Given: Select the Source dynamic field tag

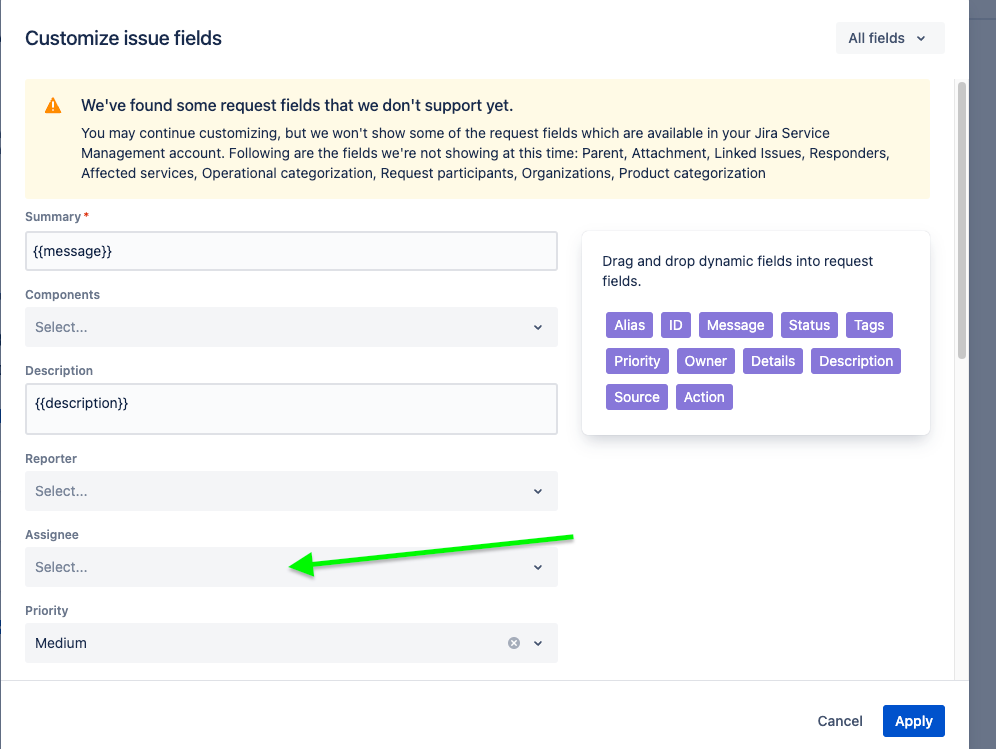Looking at the screenshot, I should 636,397.
